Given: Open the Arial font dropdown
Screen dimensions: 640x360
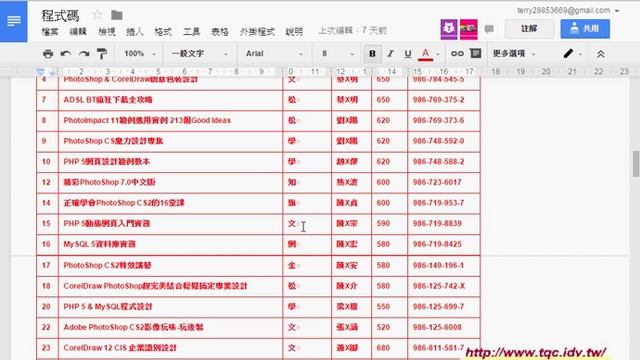Looking at the screenshot, I should 274,53.
